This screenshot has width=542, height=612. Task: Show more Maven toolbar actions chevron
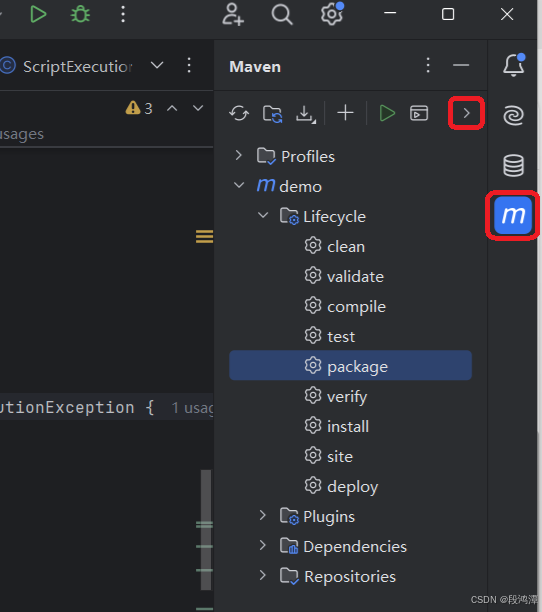(466, 113)
